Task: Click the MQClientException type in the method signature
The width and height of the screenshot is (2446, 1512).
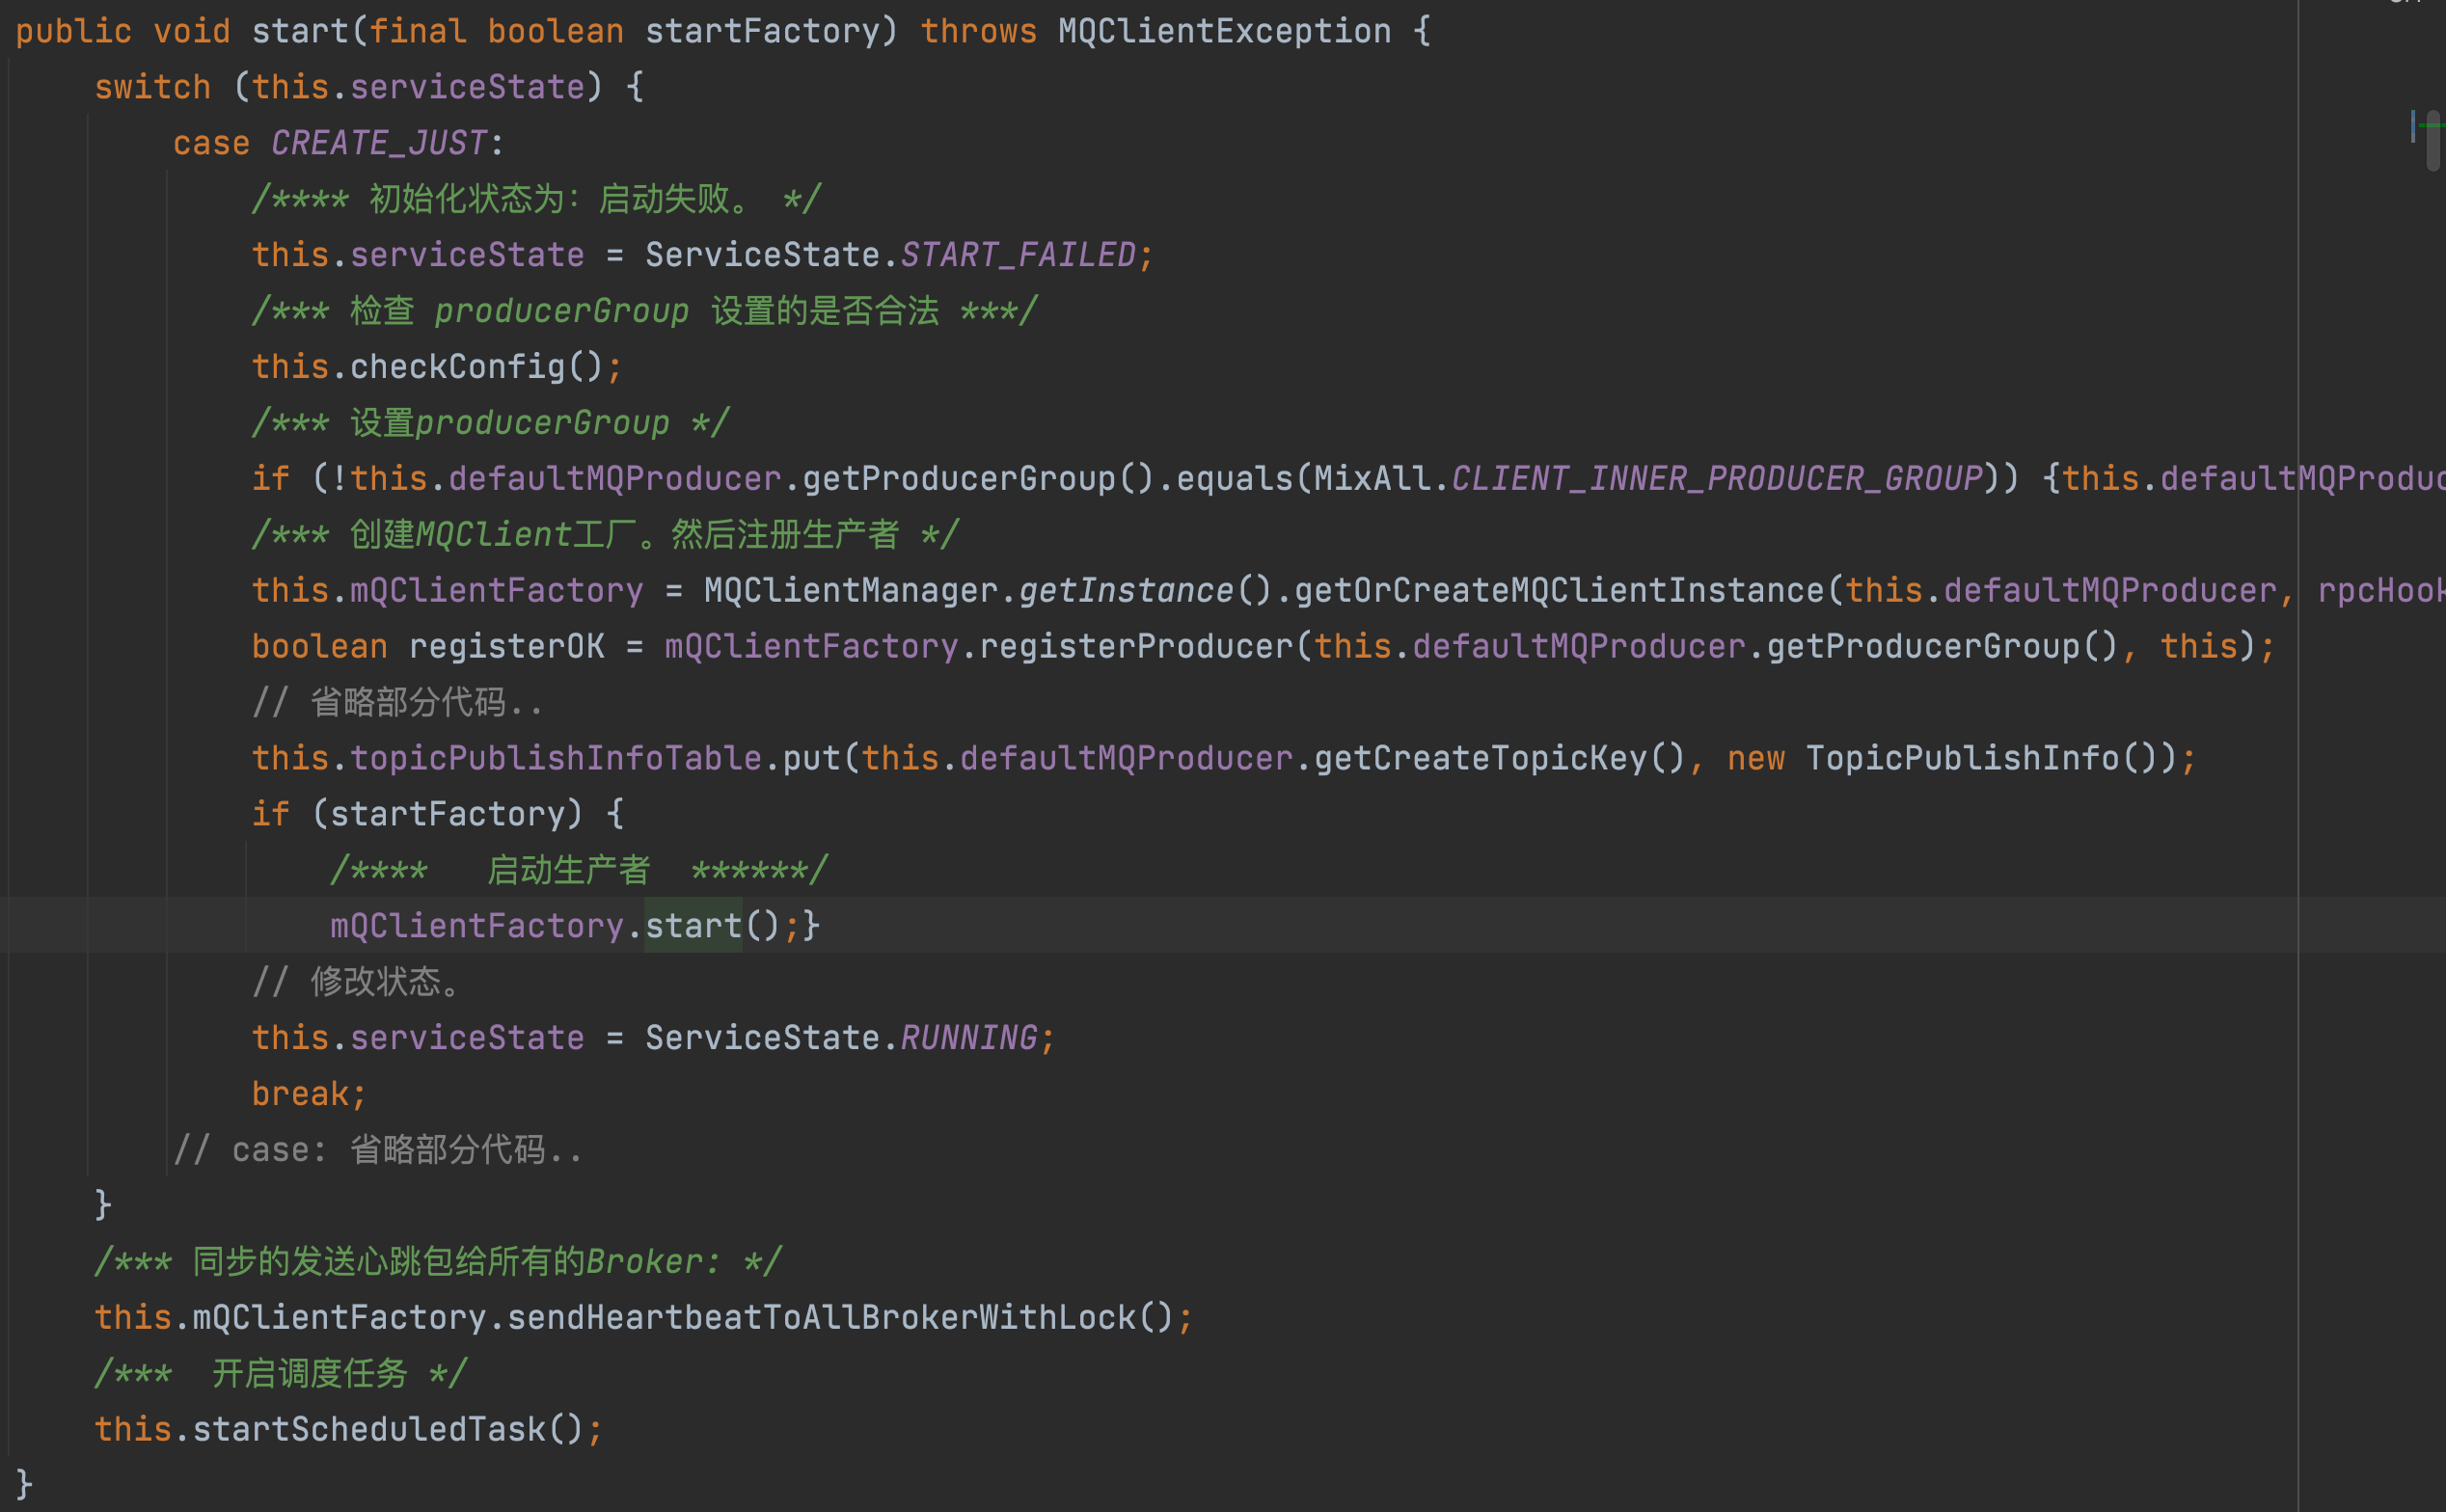Action: pos(1224,31)
